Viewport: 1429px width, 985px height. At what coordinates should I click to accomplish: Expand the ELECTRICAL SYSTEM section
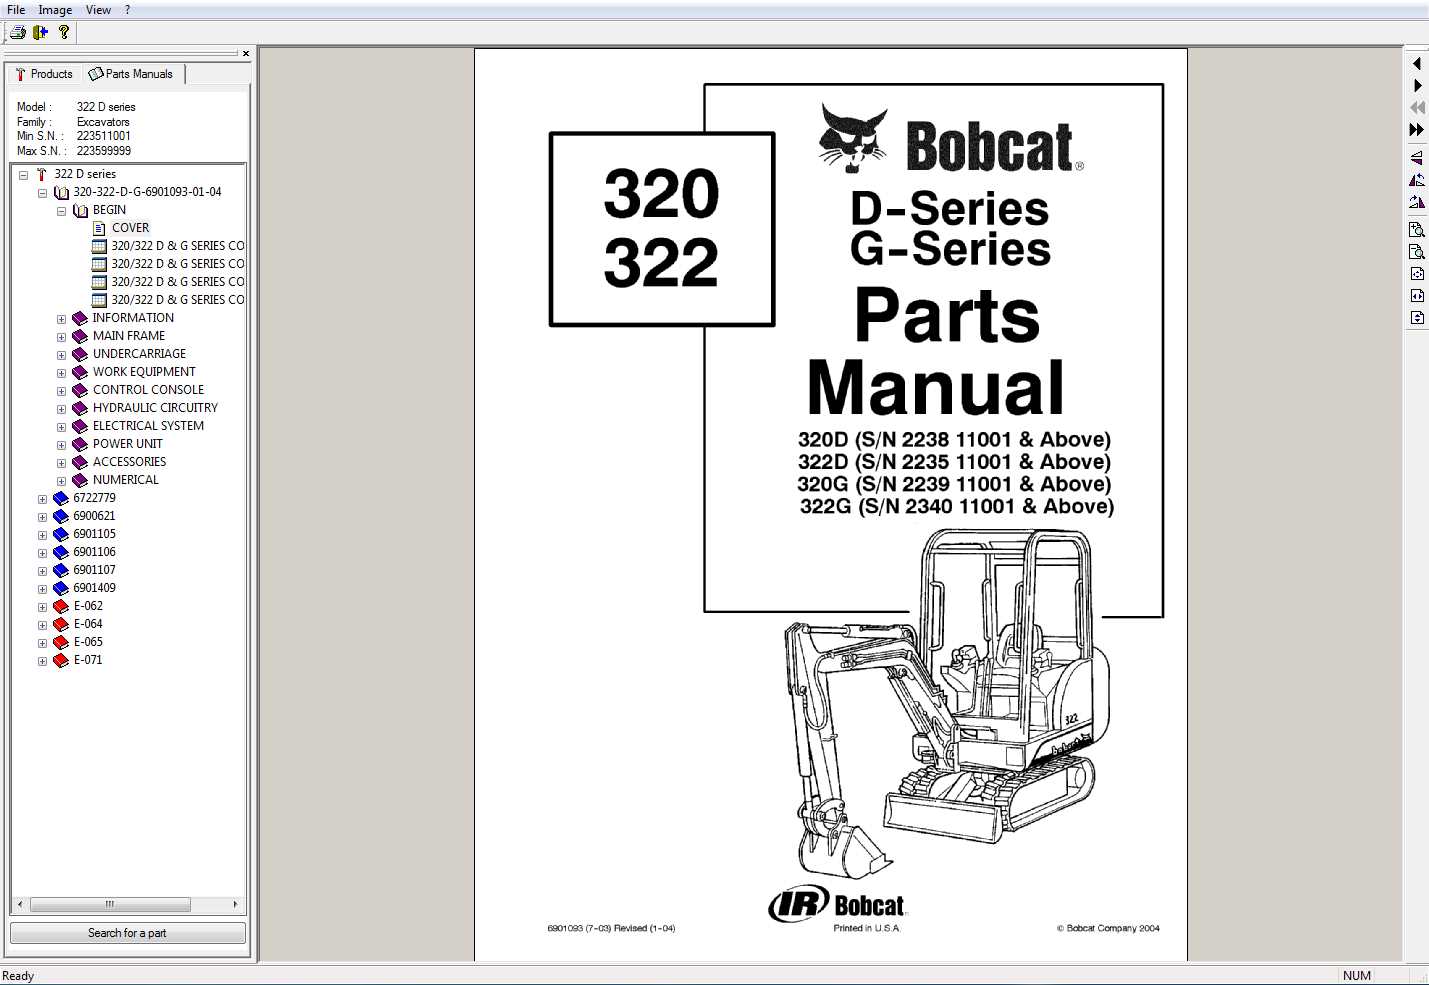[61, 427]
